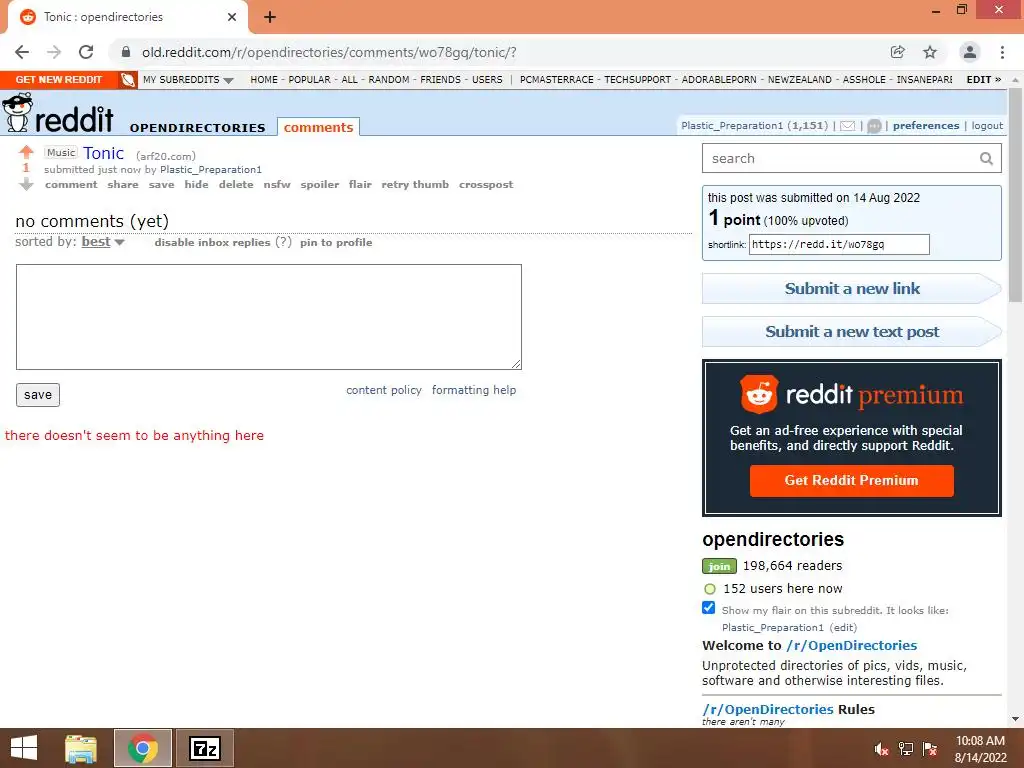The image size is (1024, 768).
Task: Open the chat bubble icon
Action: coord(874,126)
